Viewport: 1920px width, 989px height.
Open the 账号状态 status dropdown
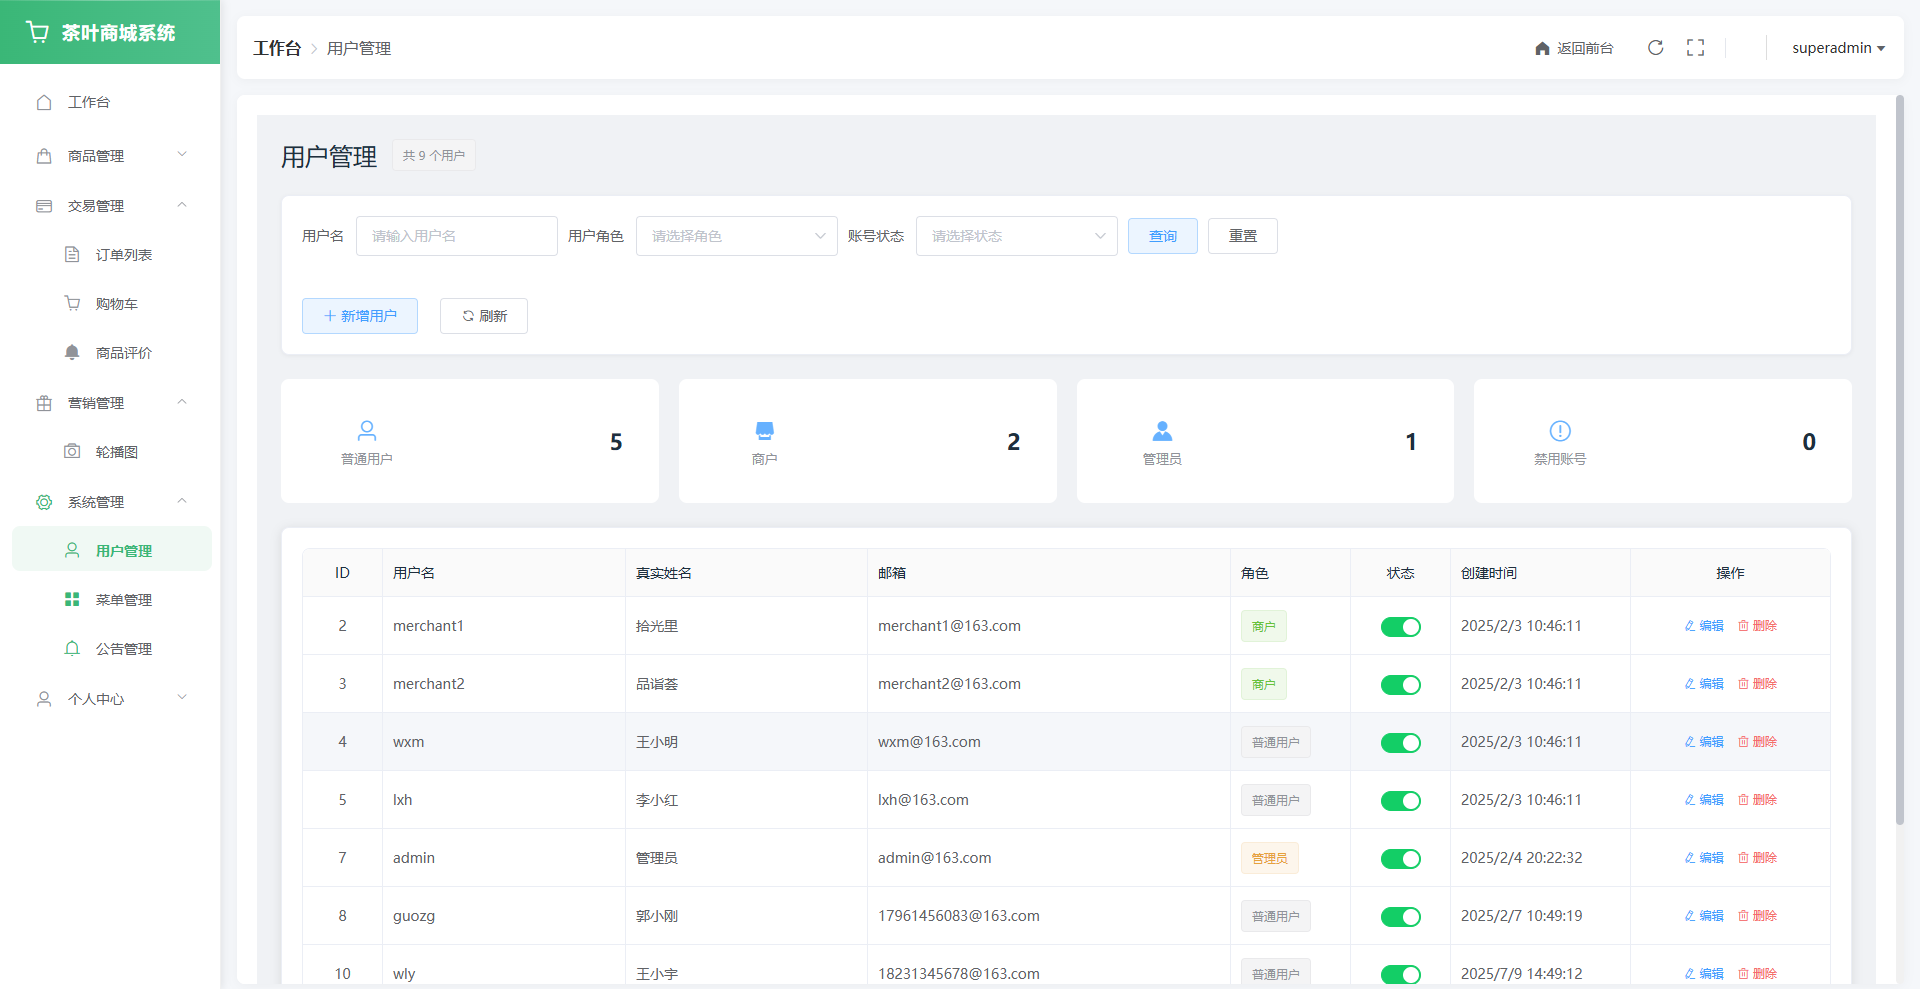click(x=1016, y=236)
